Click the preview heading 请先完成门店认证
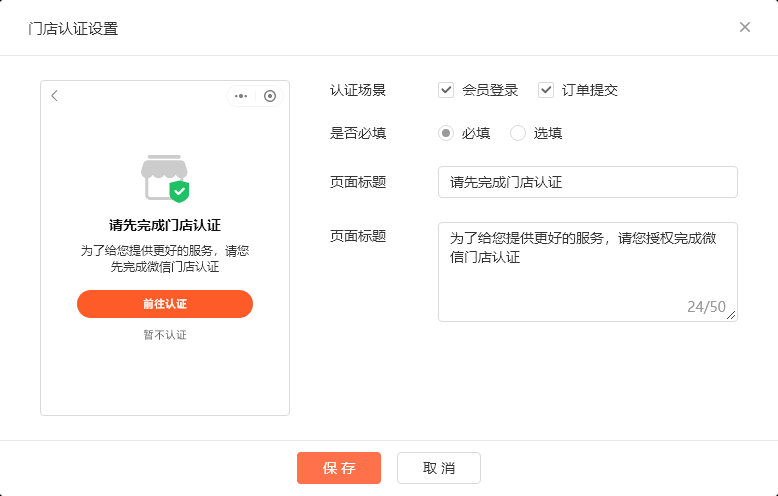The image size is (778, 496). [165, 225]
